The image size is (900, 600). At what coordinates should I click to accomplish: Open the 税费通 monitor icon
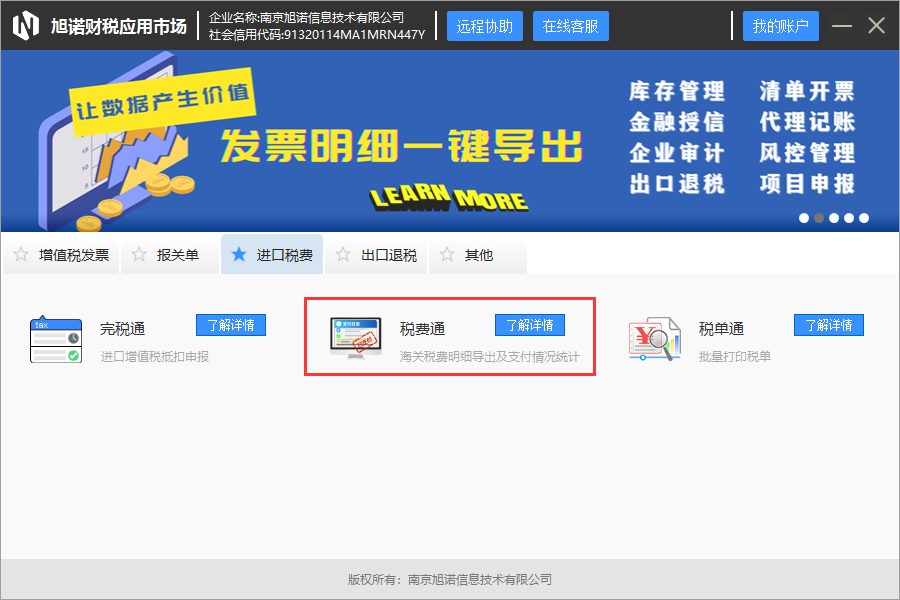355,338
